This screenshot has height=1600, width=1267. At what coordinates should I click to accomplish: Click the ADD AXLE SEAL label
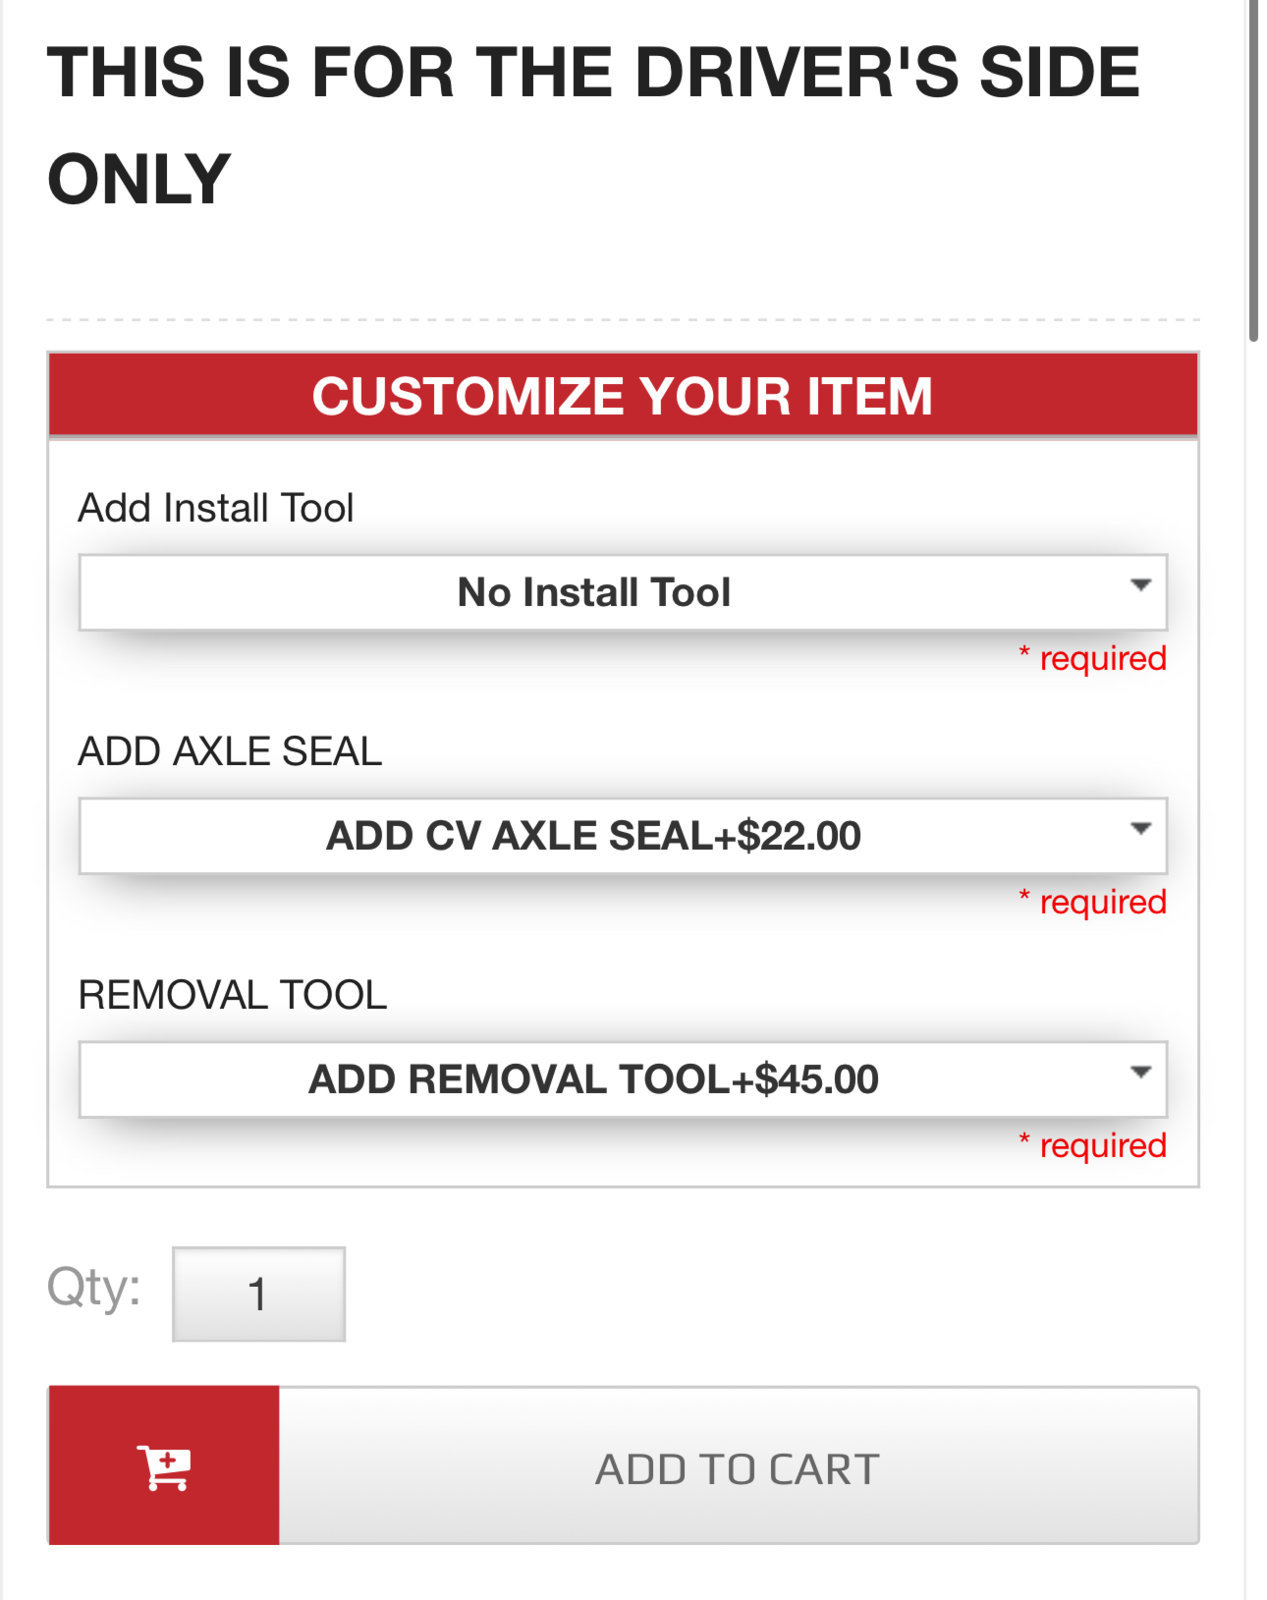pyautogui.click(x=230, y=751)
